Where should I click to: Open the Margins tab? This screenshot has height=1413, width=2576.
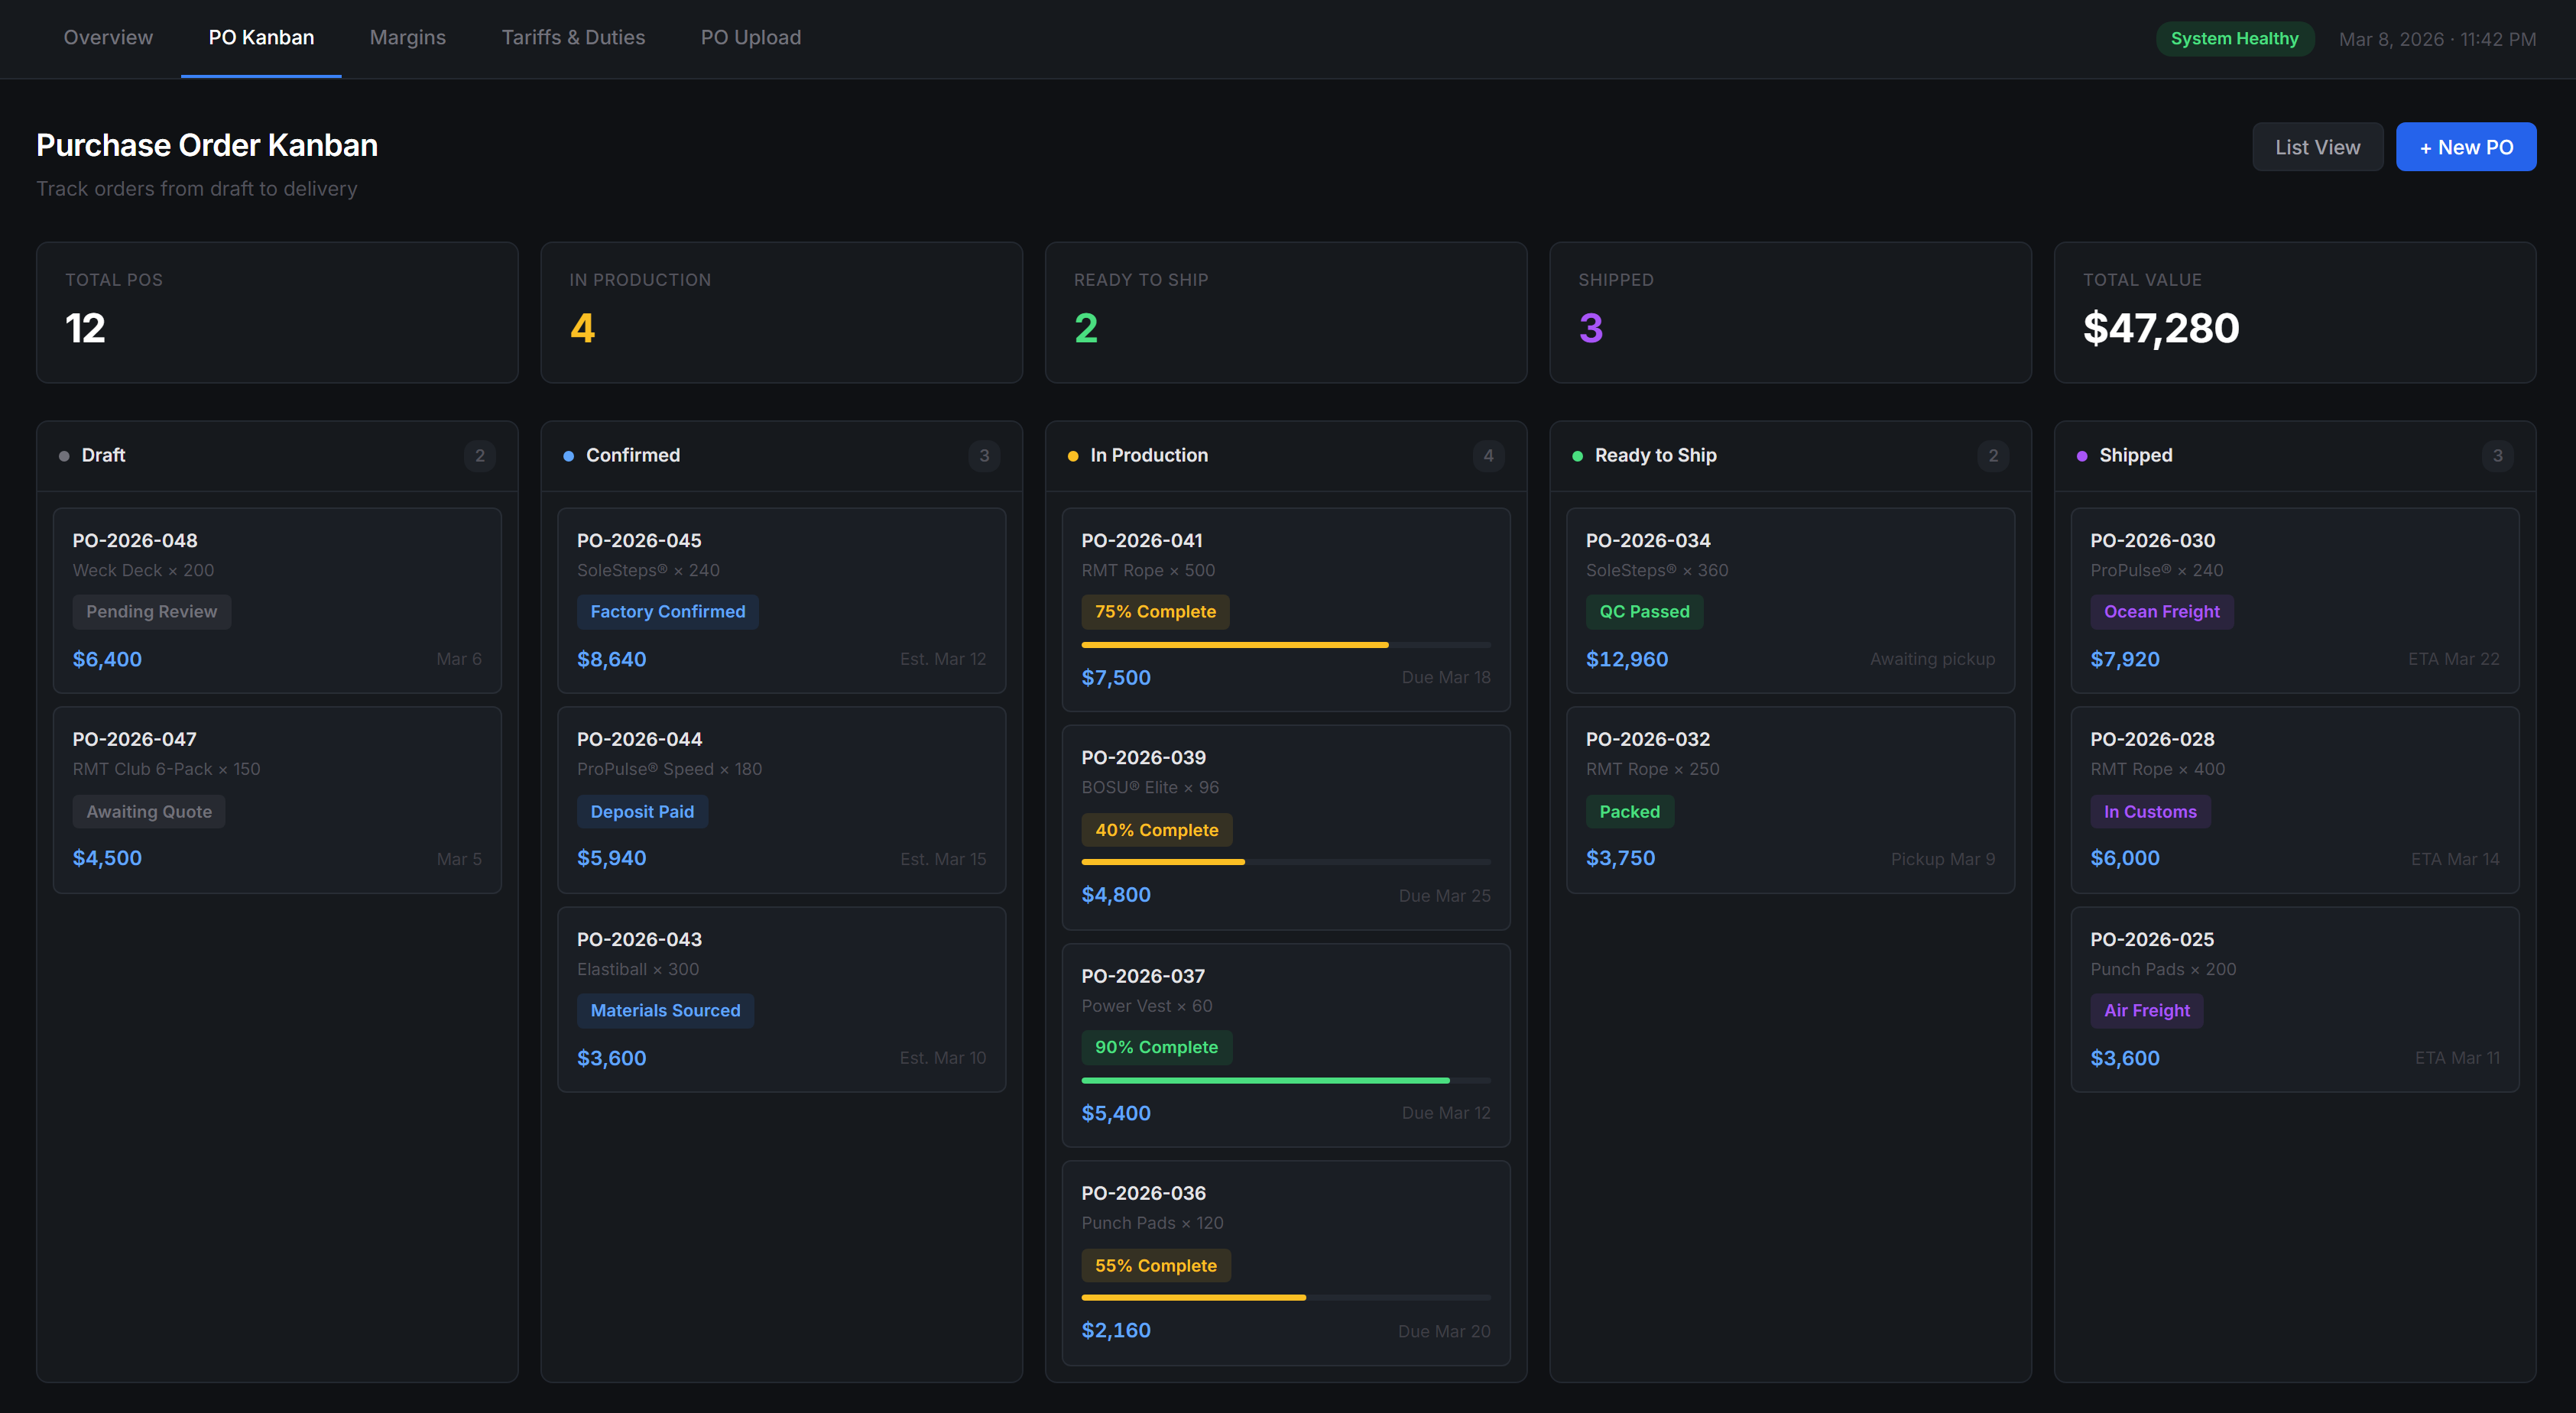[x=407, y=38]
